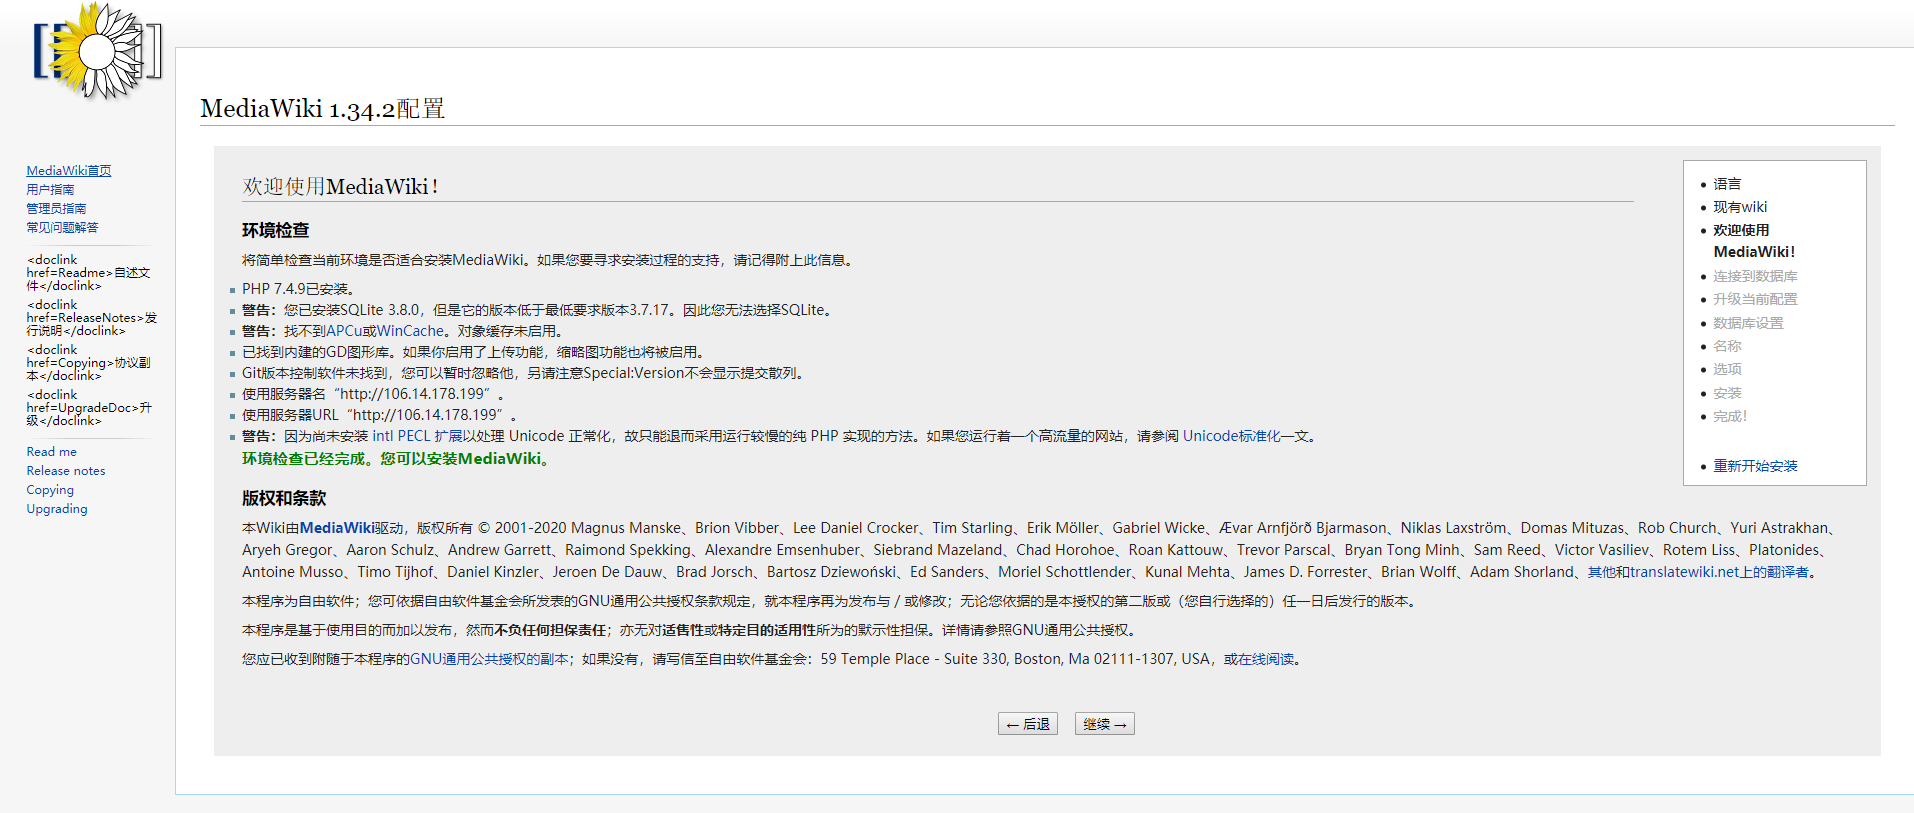
Task: Click the 继续 → continue button
Action: click(1105, 724)
